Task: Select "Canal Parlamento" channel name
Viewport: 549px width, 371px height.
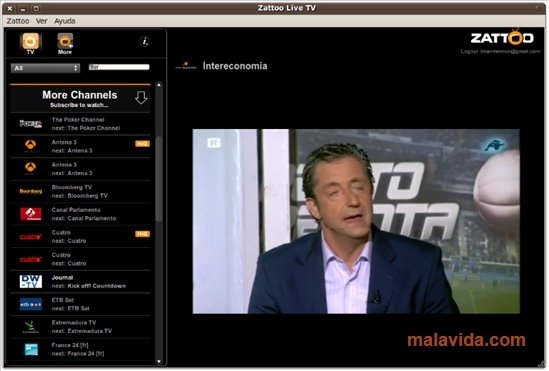Action: pyautogui.click(x=76, y=210)
